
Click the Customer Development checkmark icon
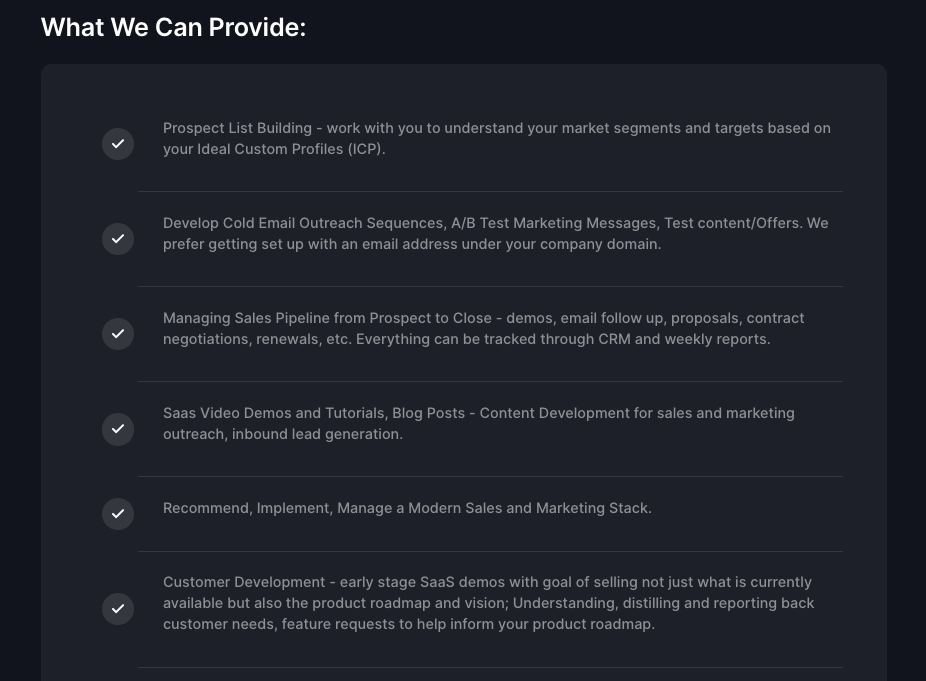(x=118, y=609)
